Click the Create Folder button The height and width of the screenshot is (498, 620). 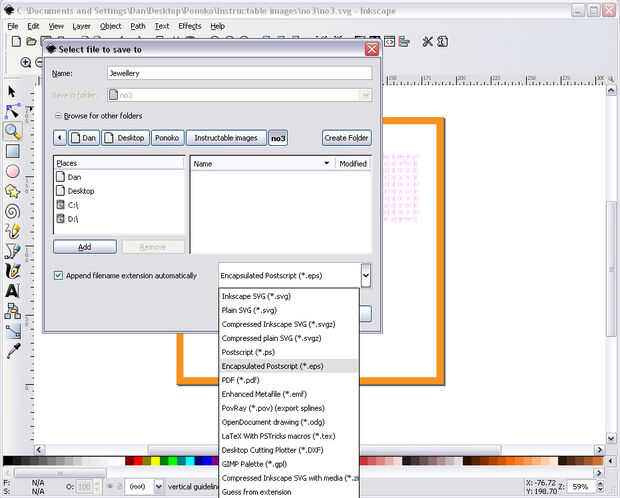click(346, 138)
